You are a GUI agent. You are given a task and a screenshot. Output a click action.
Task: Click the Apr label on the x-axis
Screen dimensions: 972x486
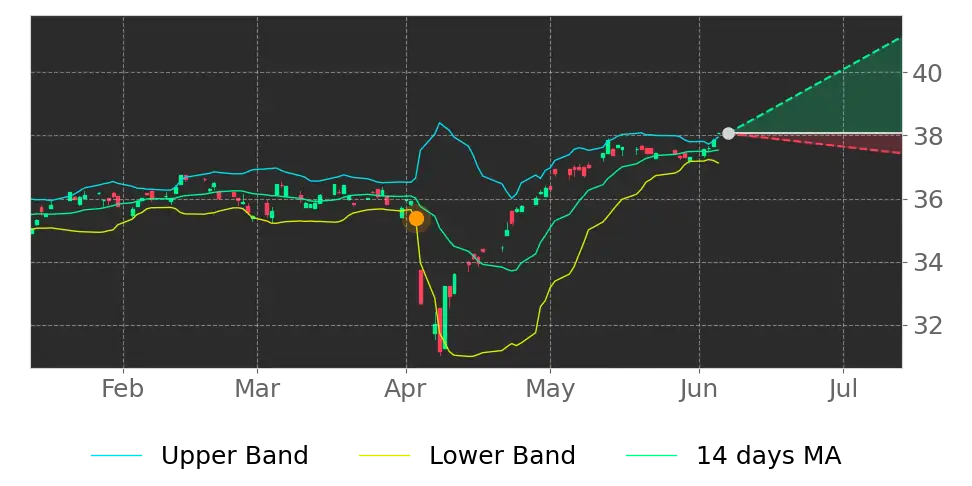(406, 391)
